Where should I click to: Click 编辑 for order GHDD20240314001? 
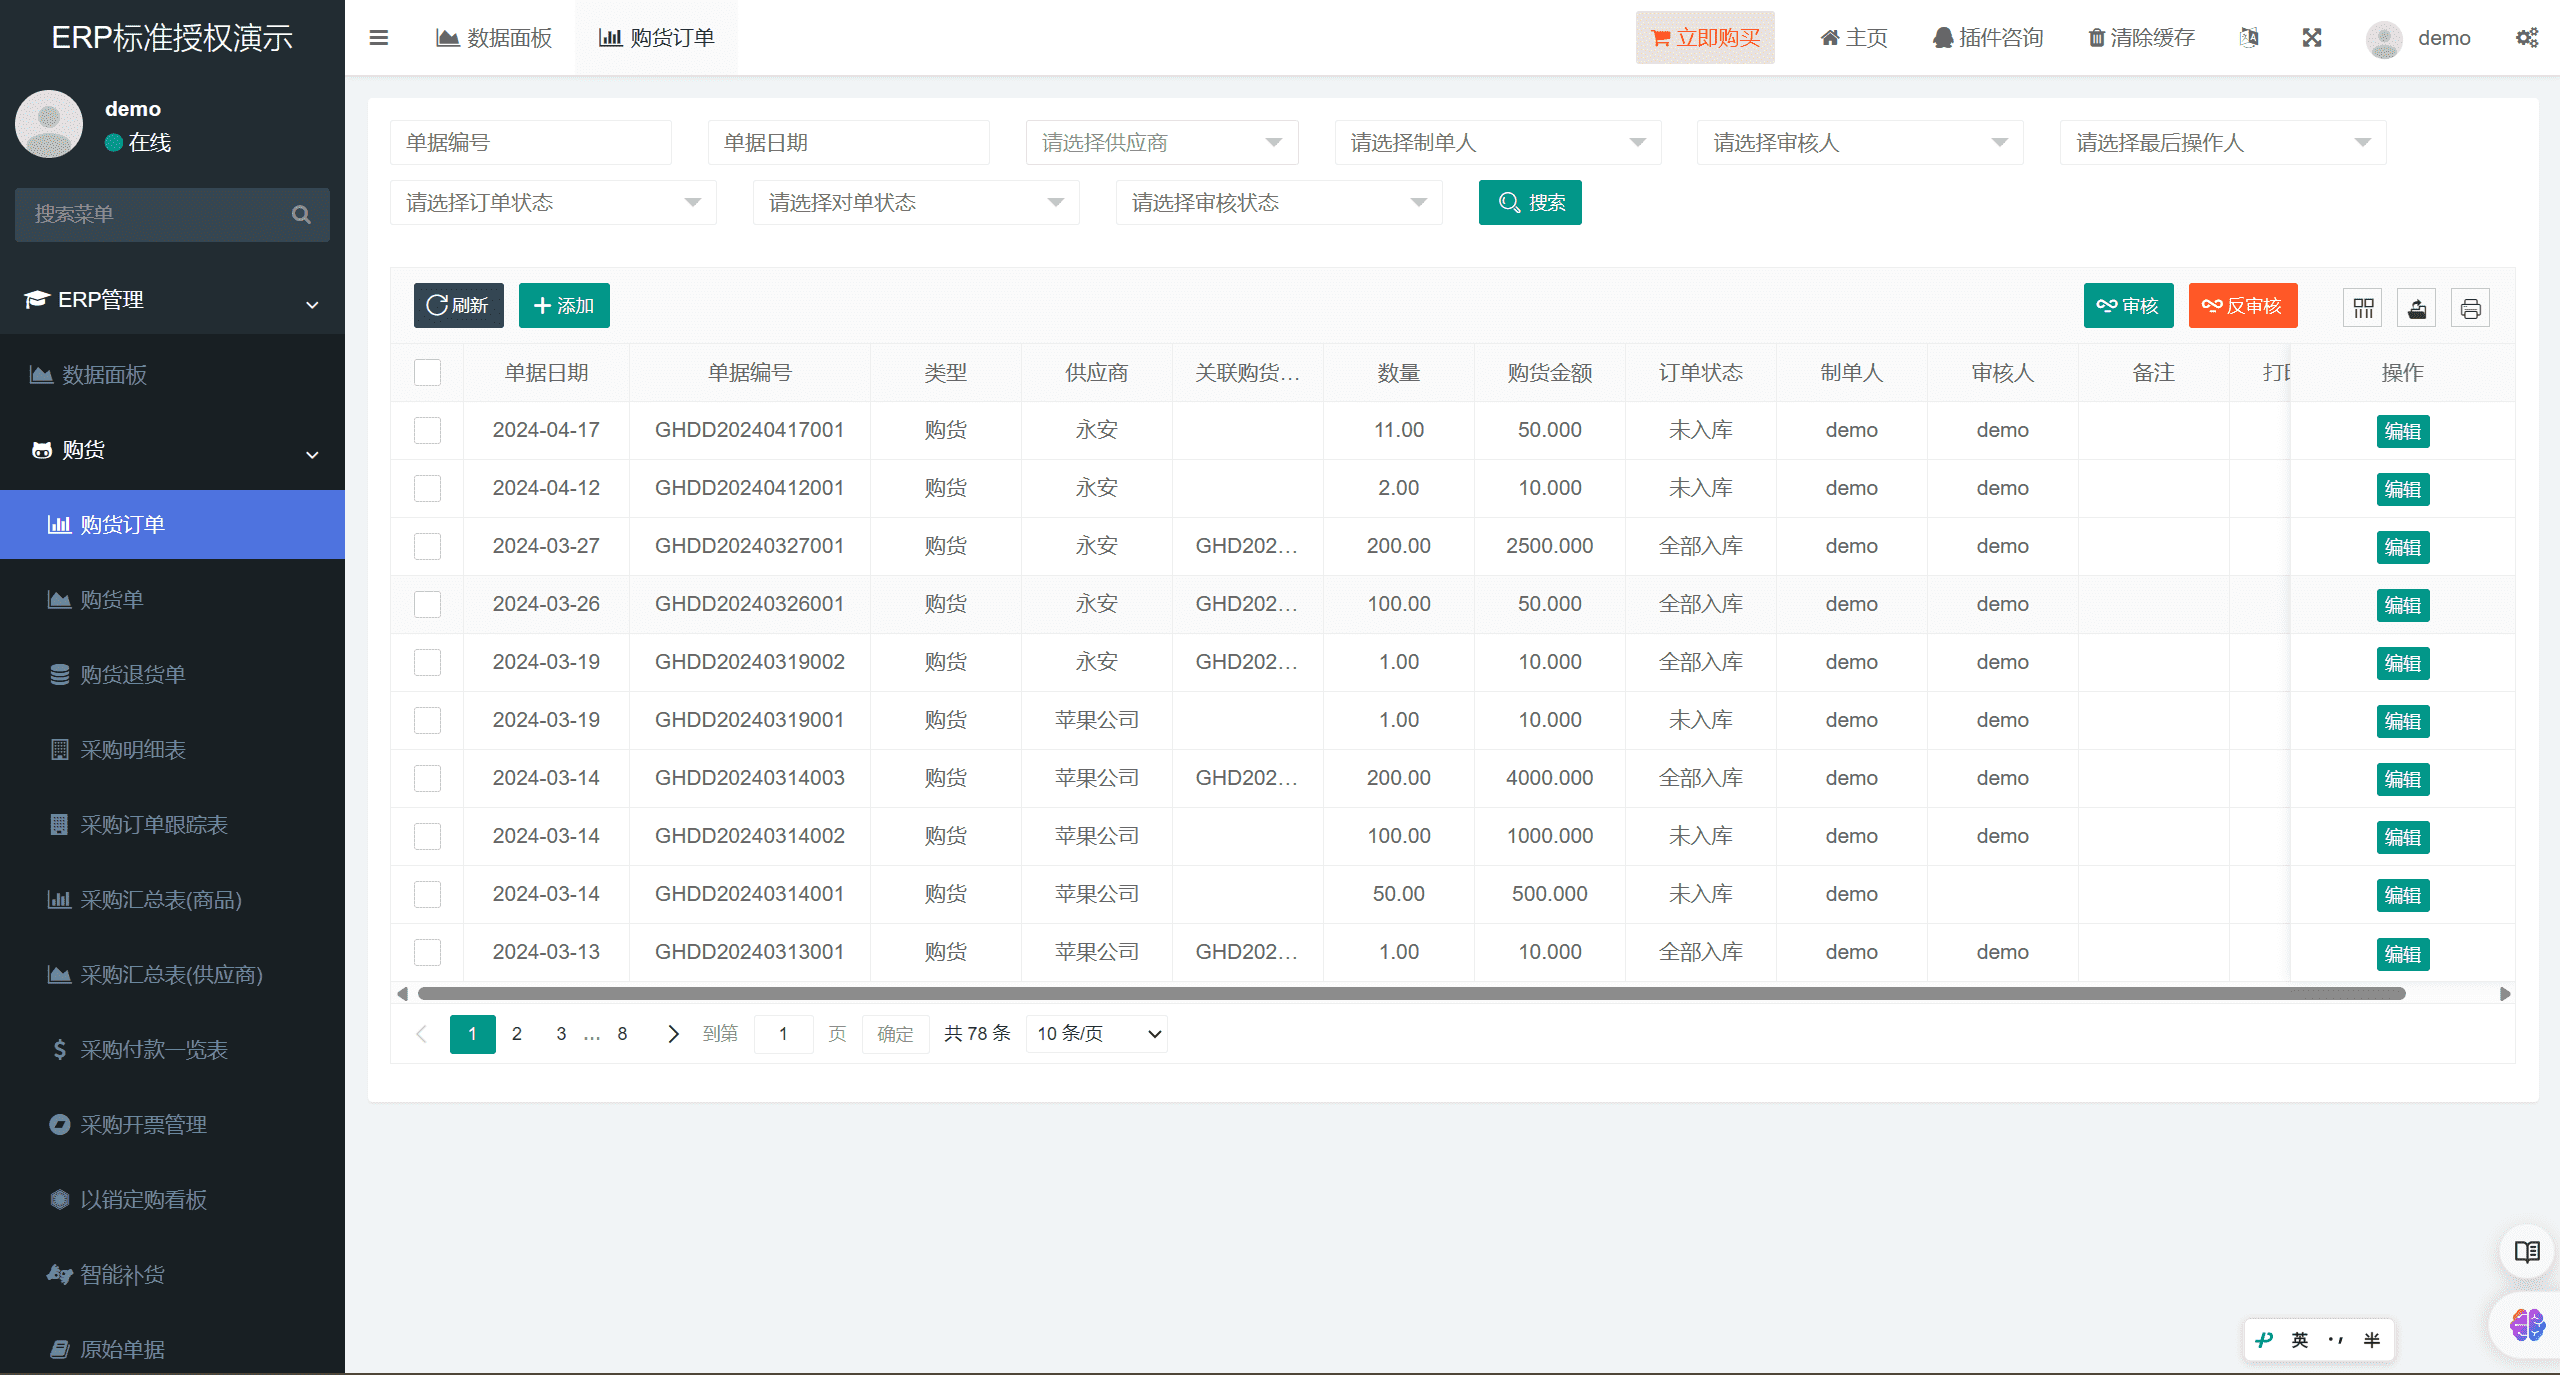tap(2402, 895)
